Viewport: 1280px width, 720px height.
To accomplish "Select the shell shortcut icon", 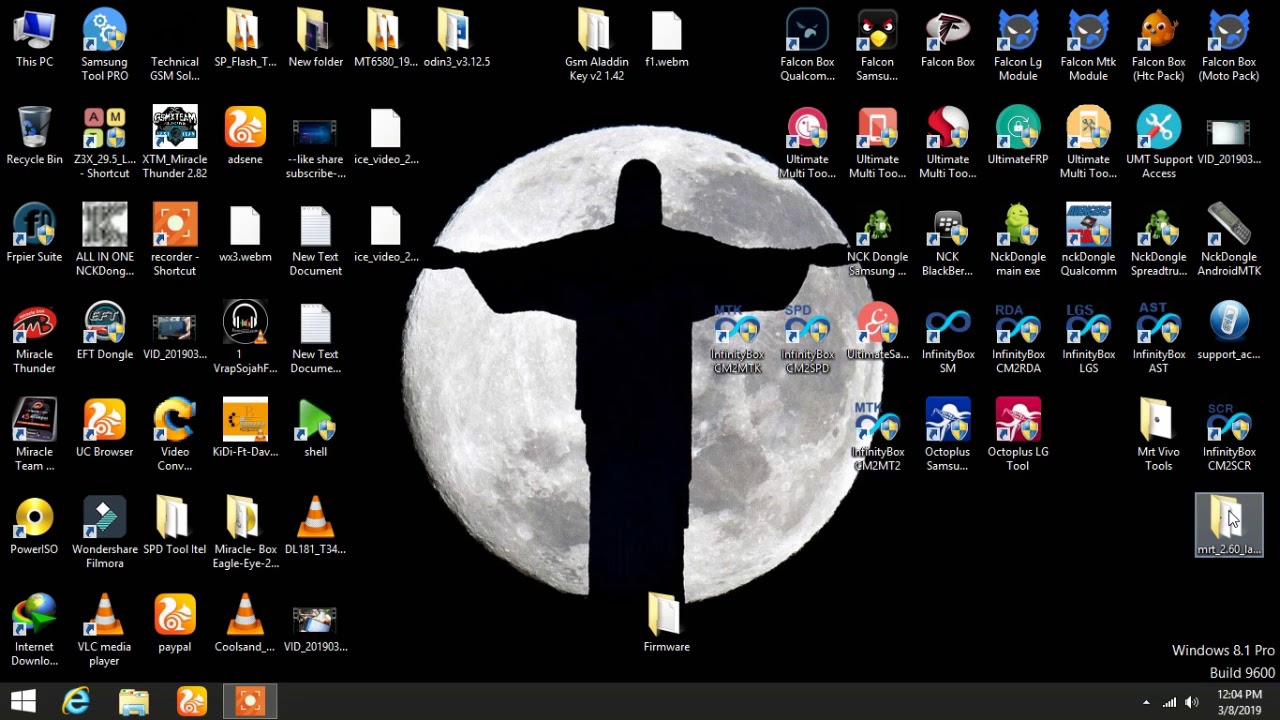I will click(315, 429).
